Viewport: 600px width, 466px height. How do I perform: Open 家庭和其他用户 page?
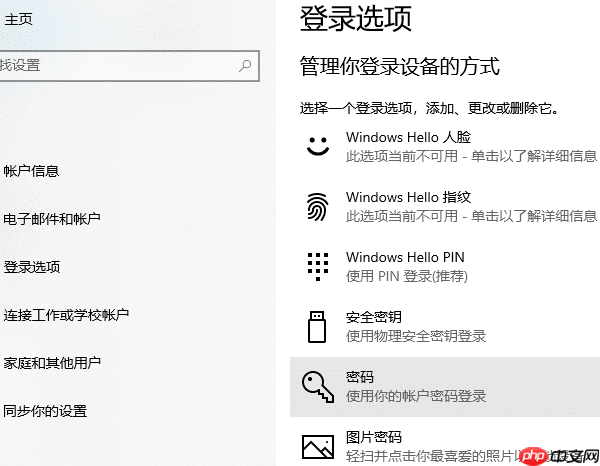click(52, 363)
